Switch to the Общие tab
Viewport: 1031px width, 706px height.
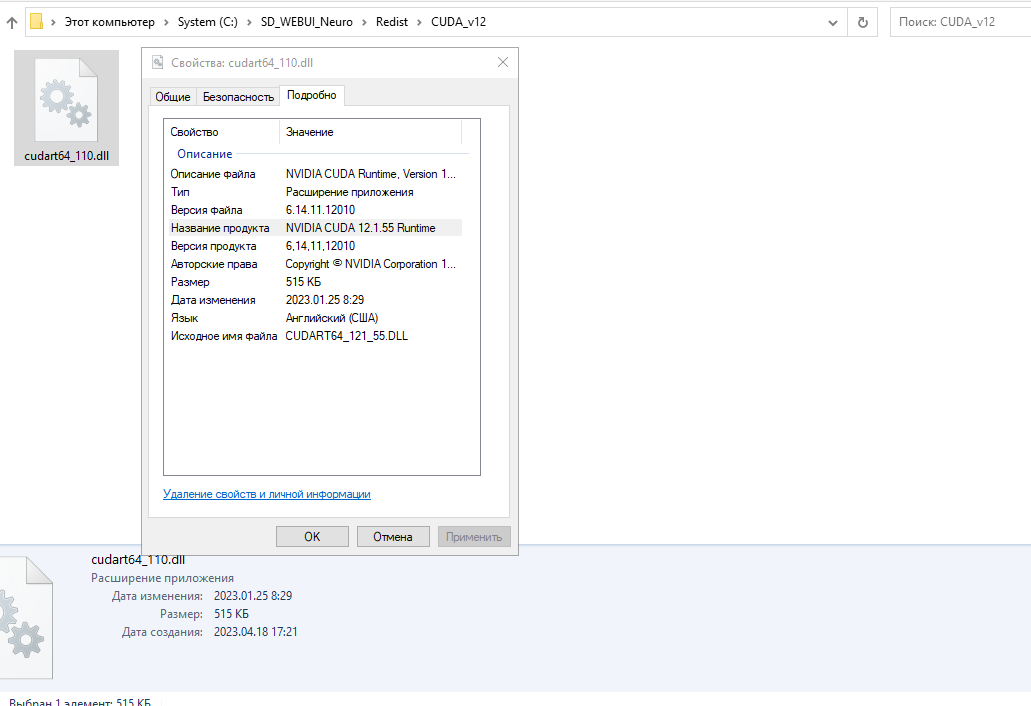pyautogui.click(x=173, y=97)
